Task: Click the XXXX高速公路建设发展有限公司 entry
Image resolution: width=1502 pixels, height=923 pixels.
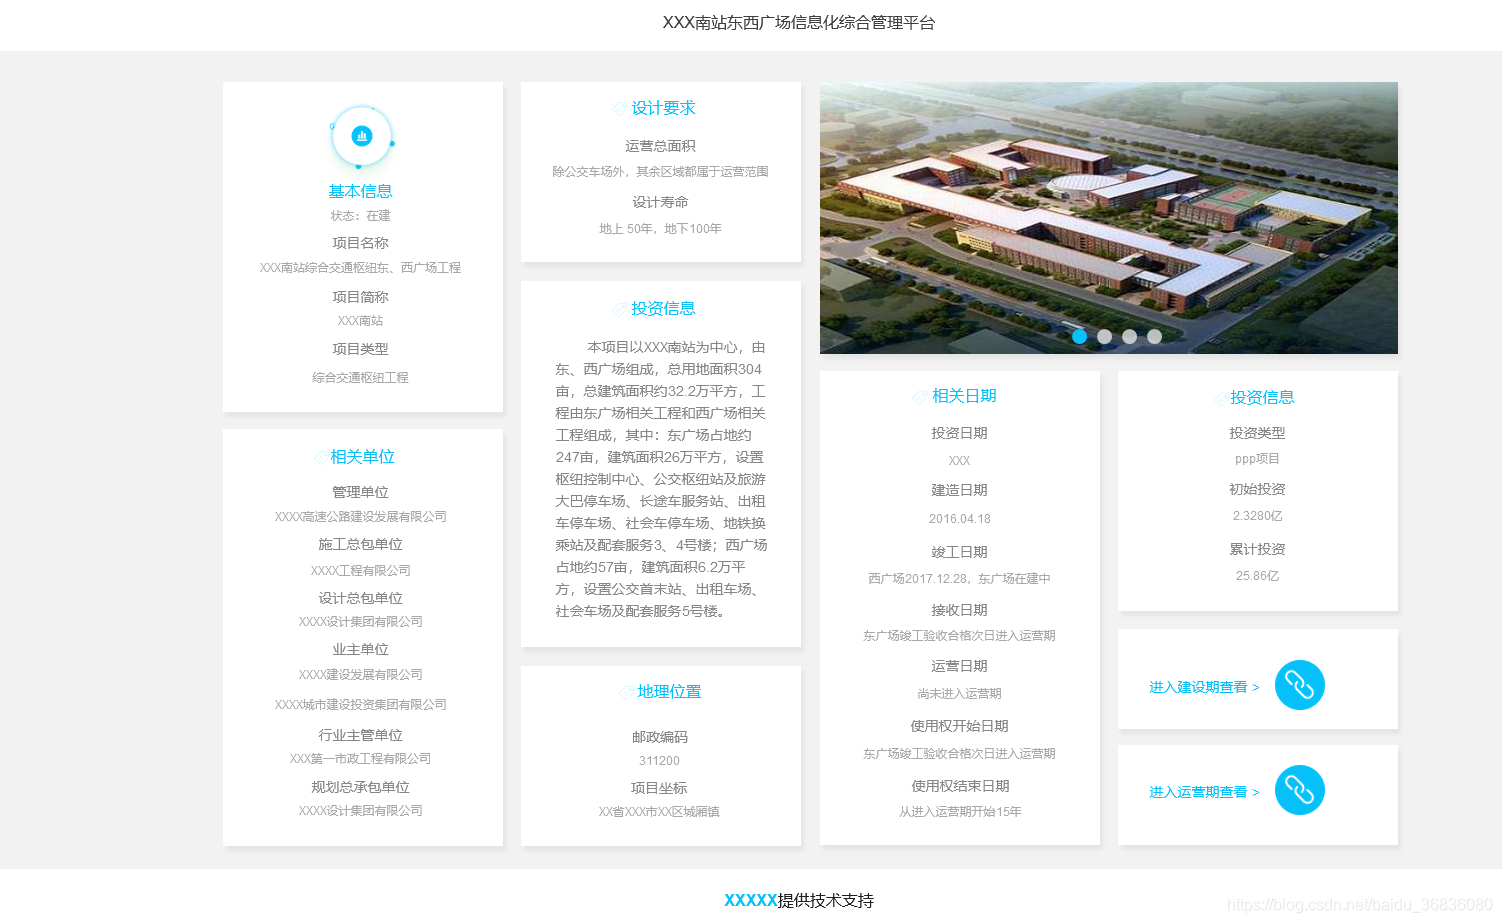Action: tap(360, 517)
